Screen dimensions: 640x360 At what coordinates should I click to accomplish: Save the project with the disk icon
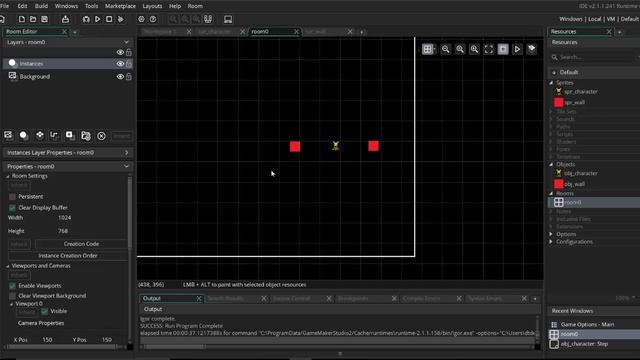coord(44,19)
